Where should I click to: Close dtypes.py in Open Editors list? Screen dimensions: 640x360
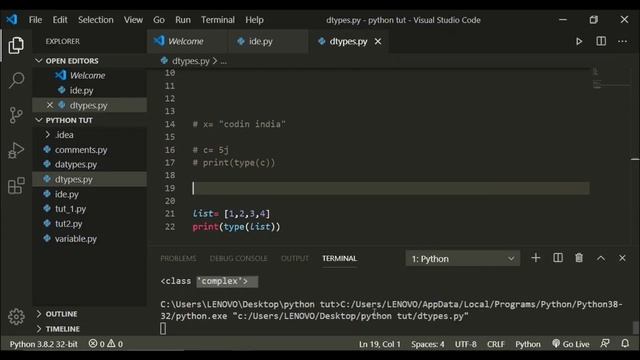click(x=50, y=105)
